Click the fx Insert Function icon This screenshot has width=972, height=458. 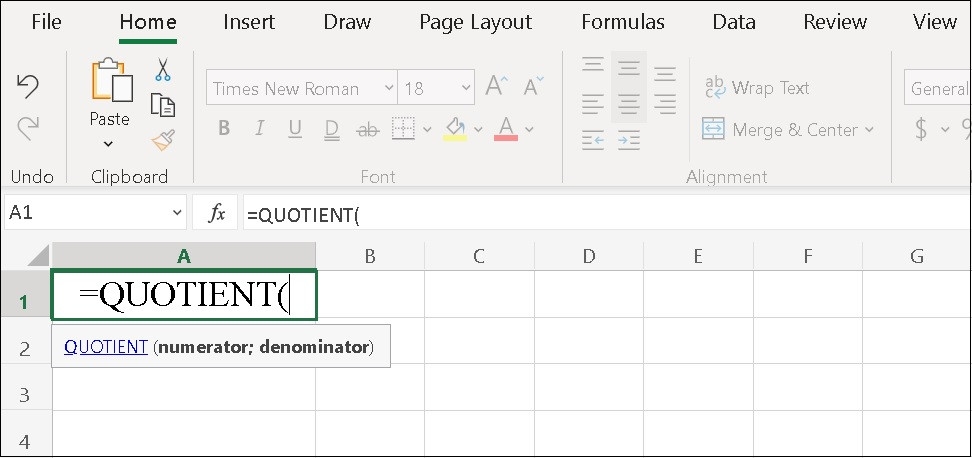pos(216,214)
